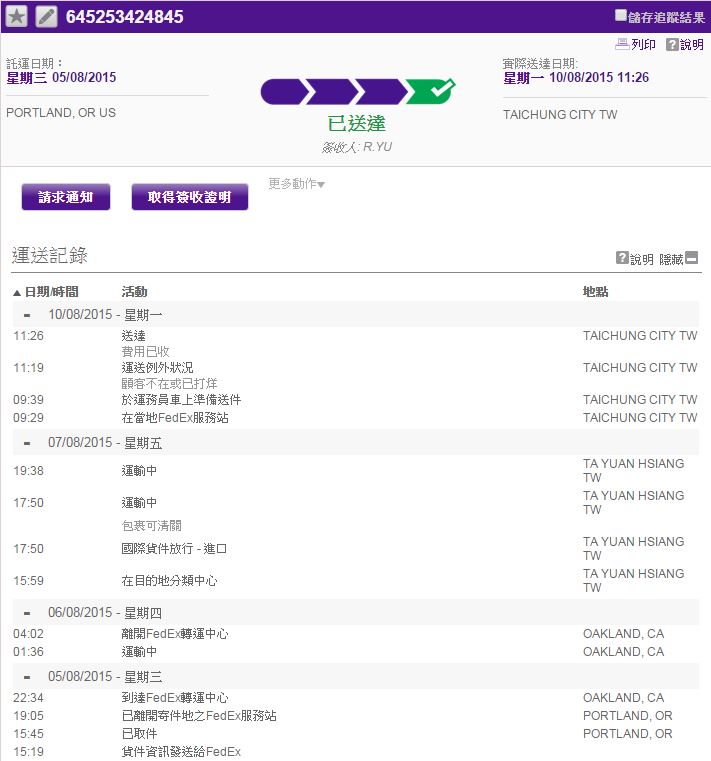Viewport: 711px width, 761px height.
Task: Click the 在當地FedEx服務站 activity
Action: [x=175, y=418]
